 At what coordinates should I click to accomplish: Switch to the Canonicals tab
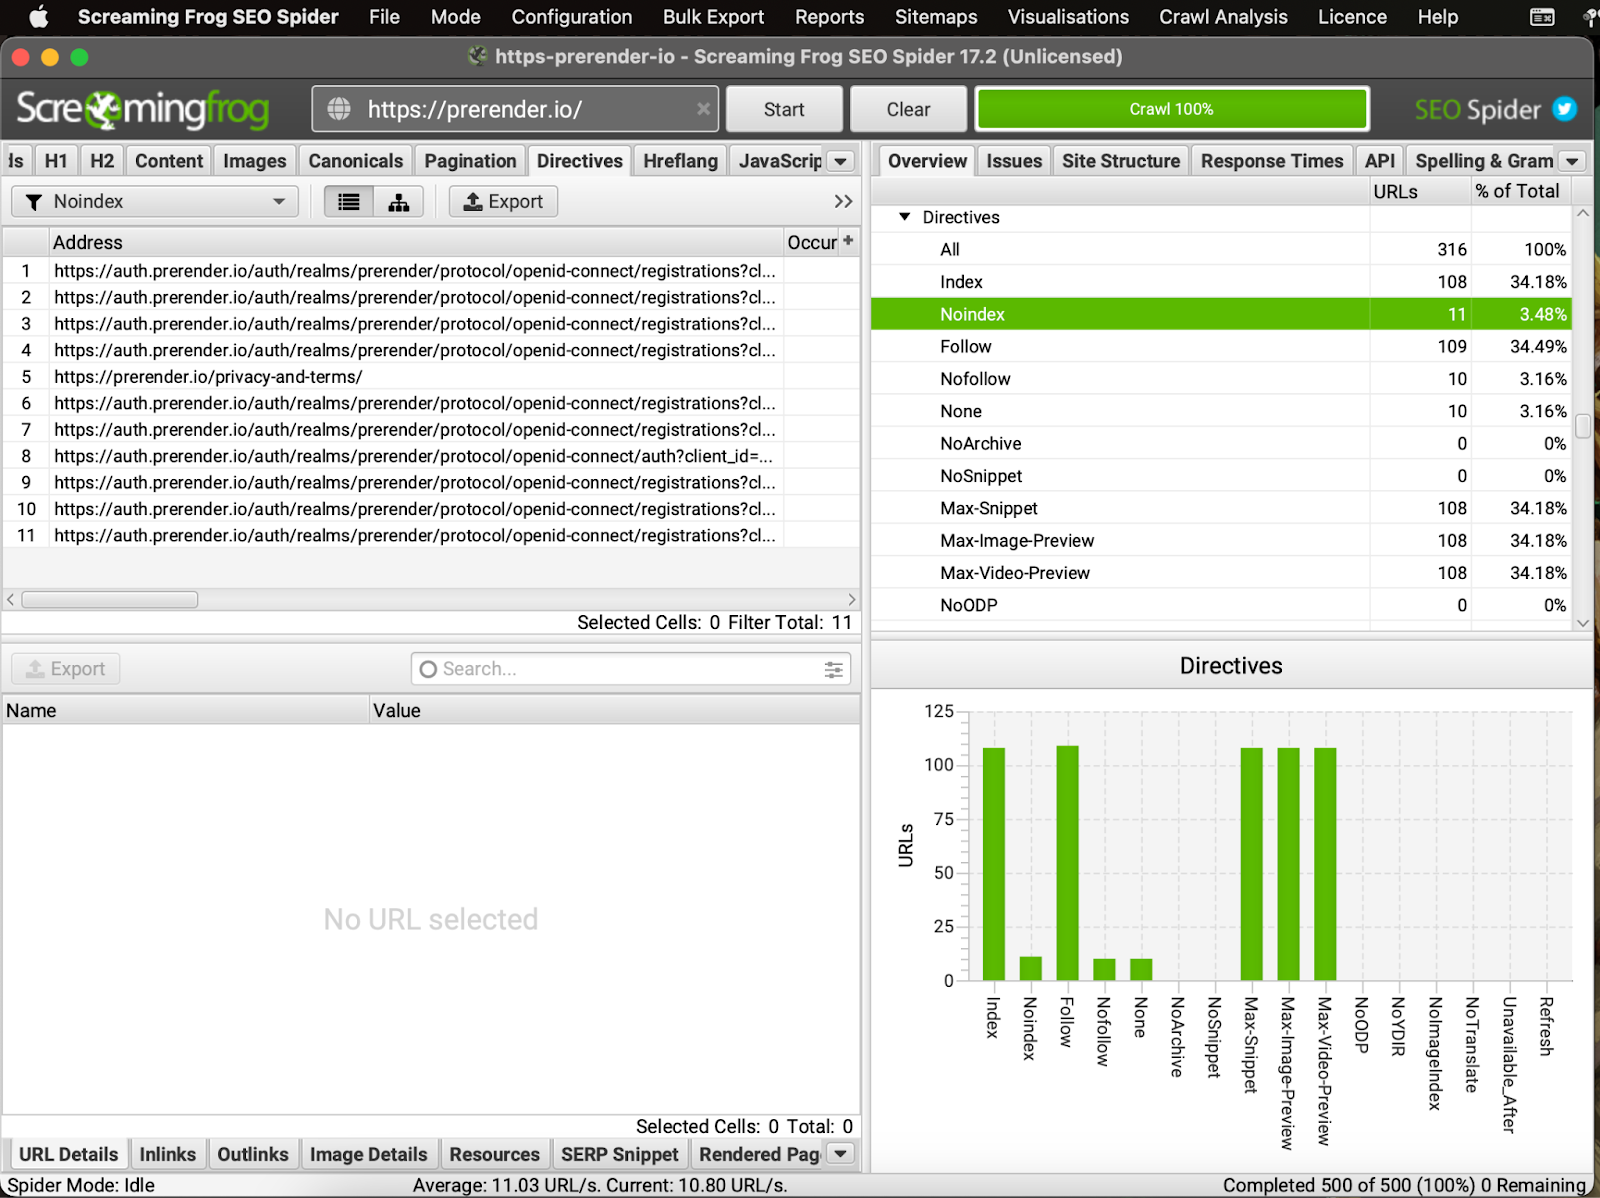356,161
